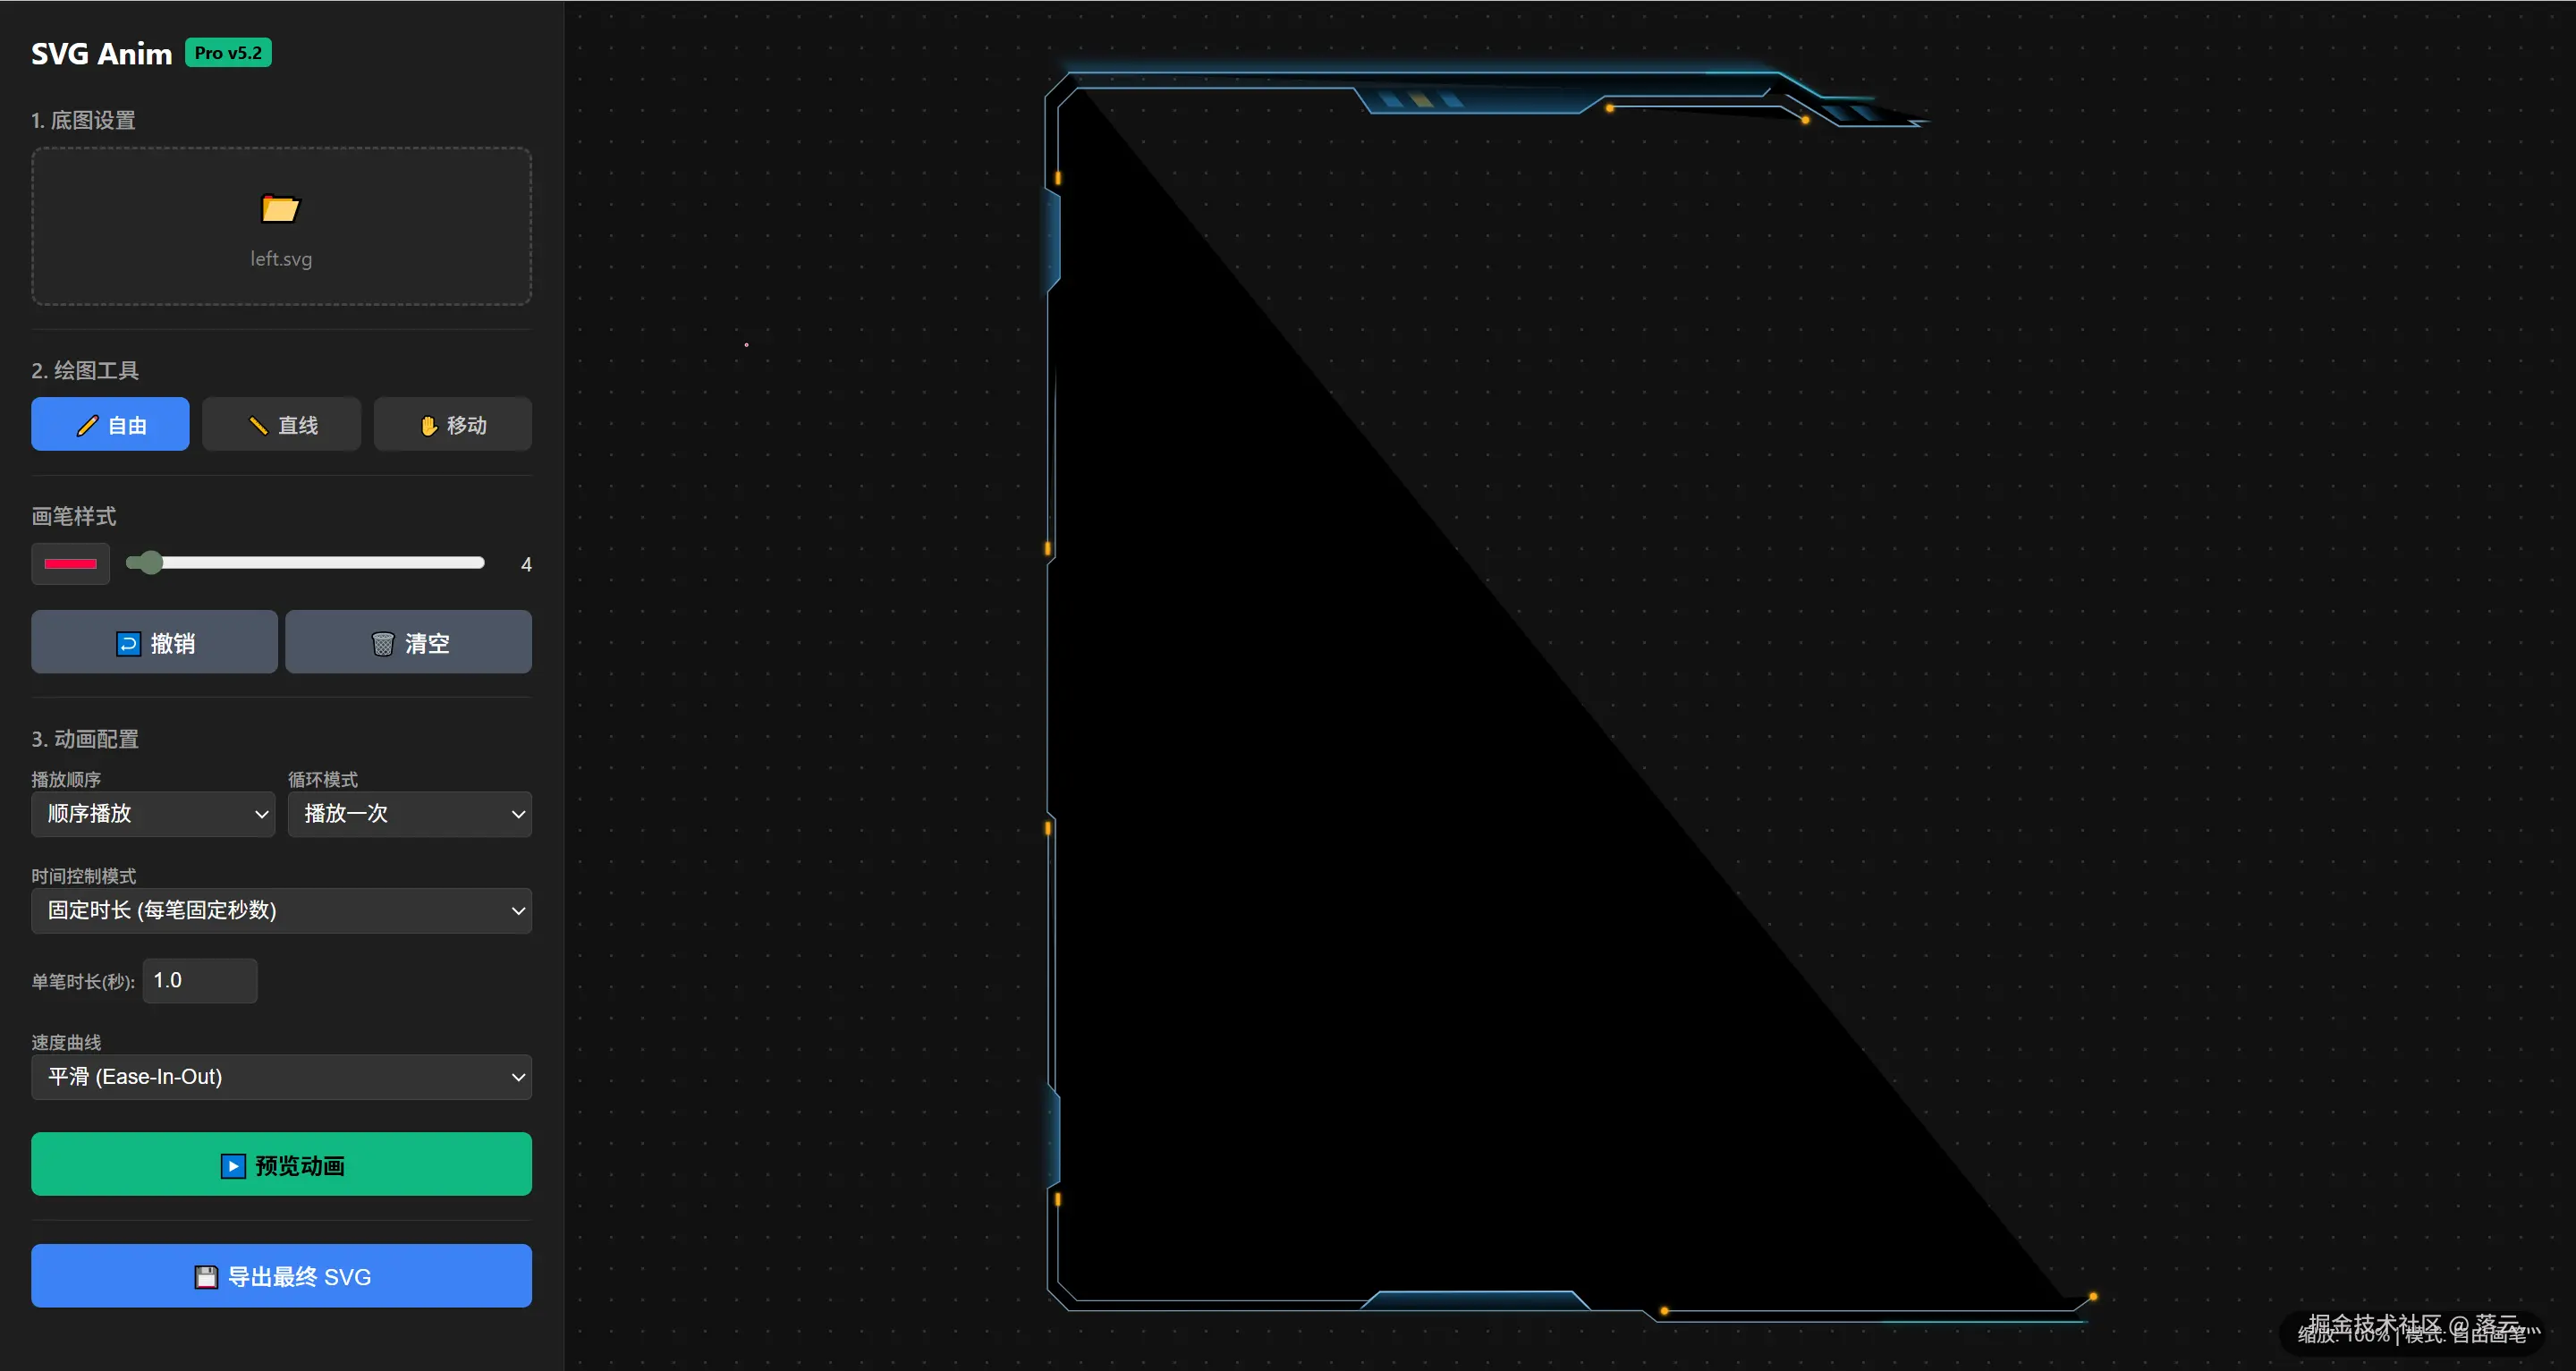The image size is (2576, 1371).
Task: Expand the time control mode dropdown
Action: pos(281,910)
